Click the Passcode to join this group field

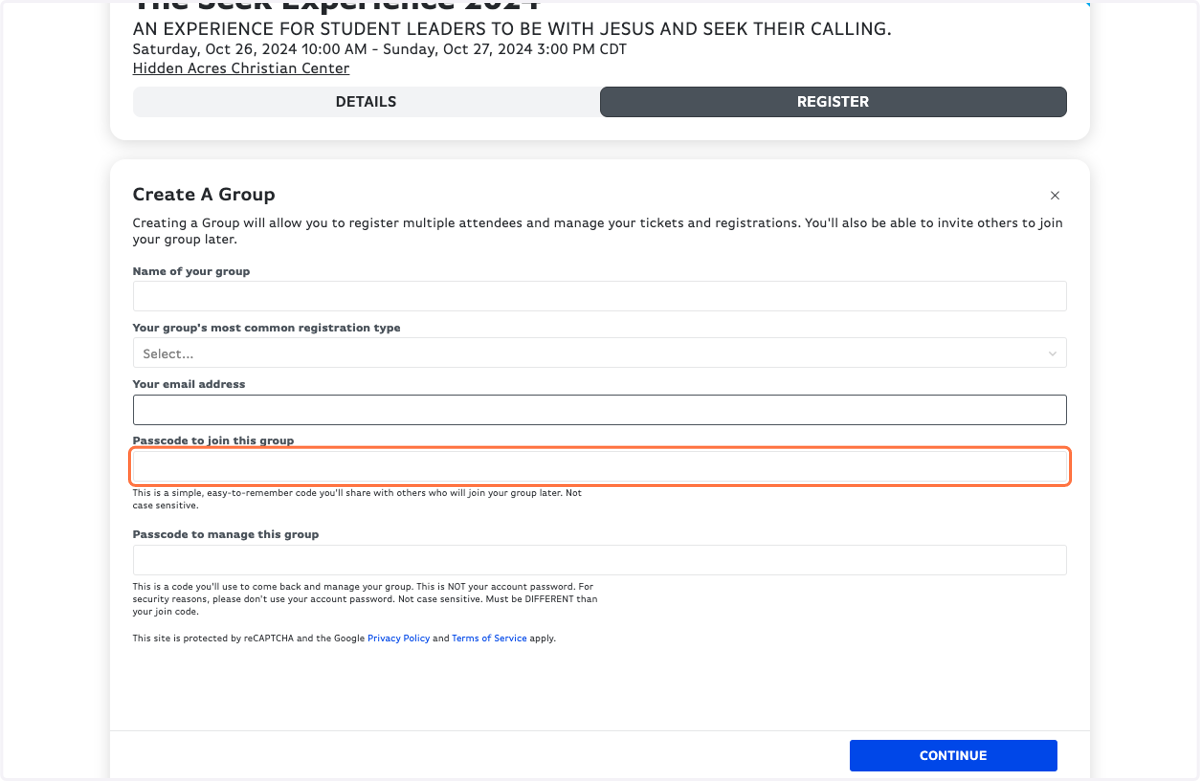600,466
